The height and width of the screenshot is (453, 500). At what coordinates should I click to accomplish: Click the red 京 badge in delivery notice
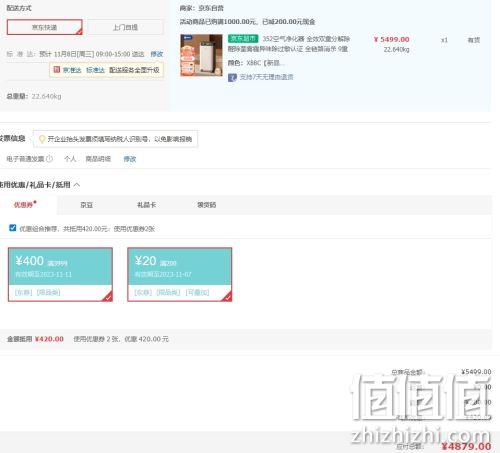pyautogui.click(x=57, y=70)
